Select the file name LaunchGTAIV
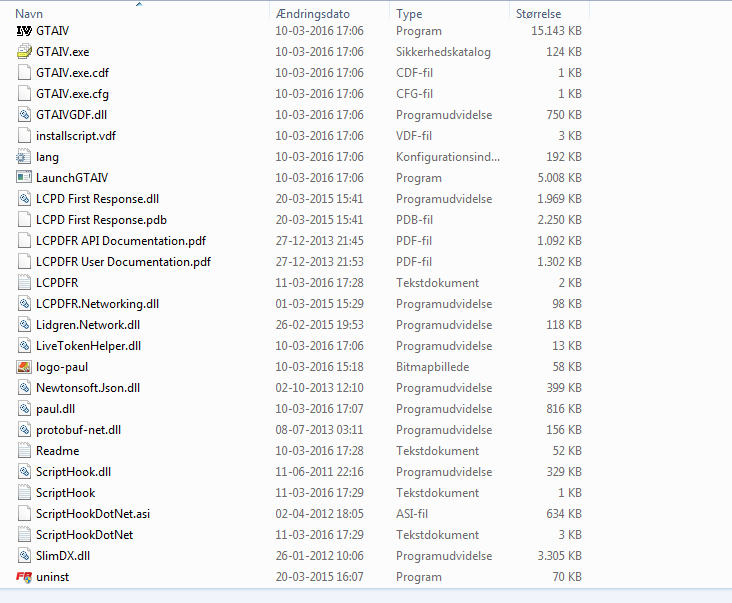The image size is (732, 603). point(72,178)
